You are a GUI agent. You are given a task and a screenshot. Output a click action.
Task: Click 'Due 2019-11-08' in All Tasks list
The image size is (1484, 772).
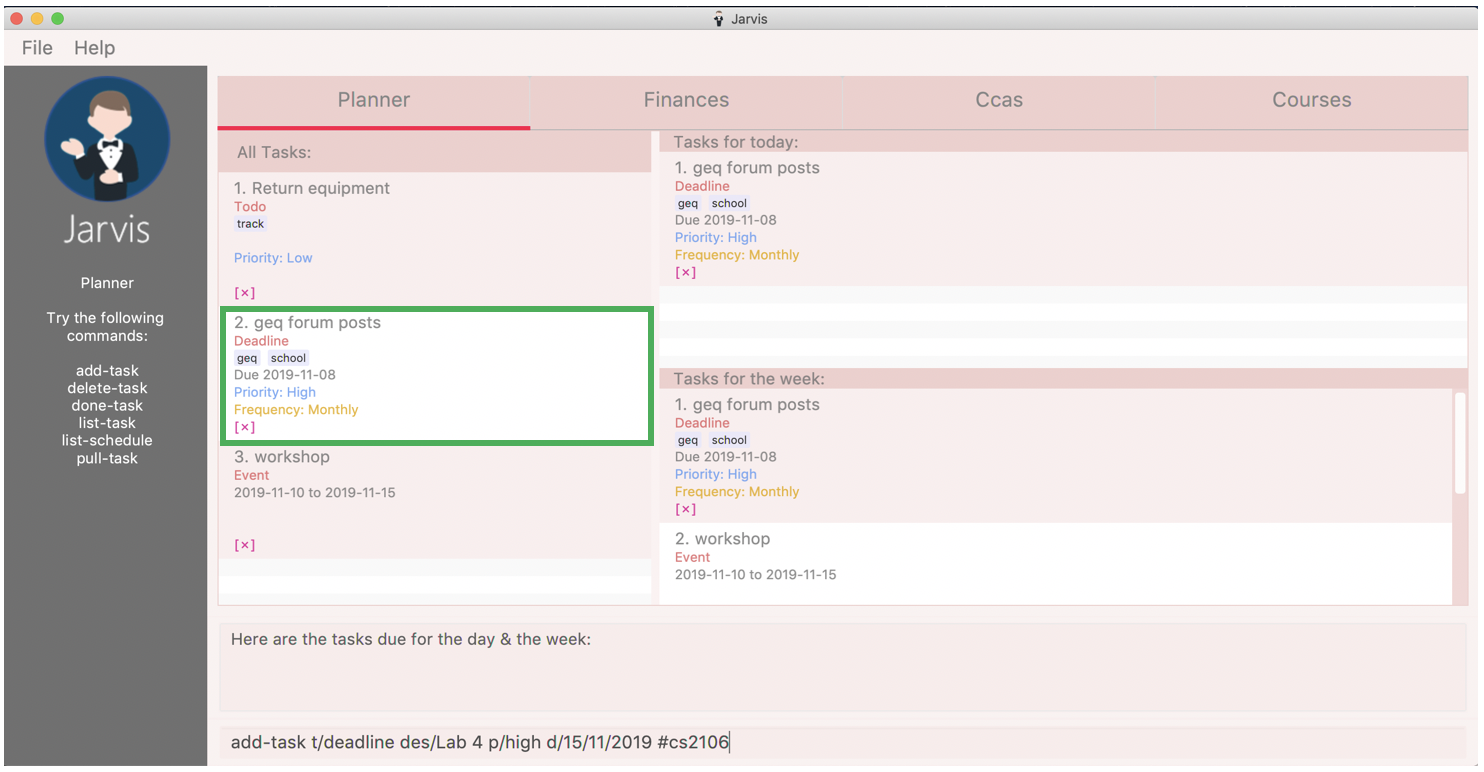pyautogui.click(x=285, y=375)
